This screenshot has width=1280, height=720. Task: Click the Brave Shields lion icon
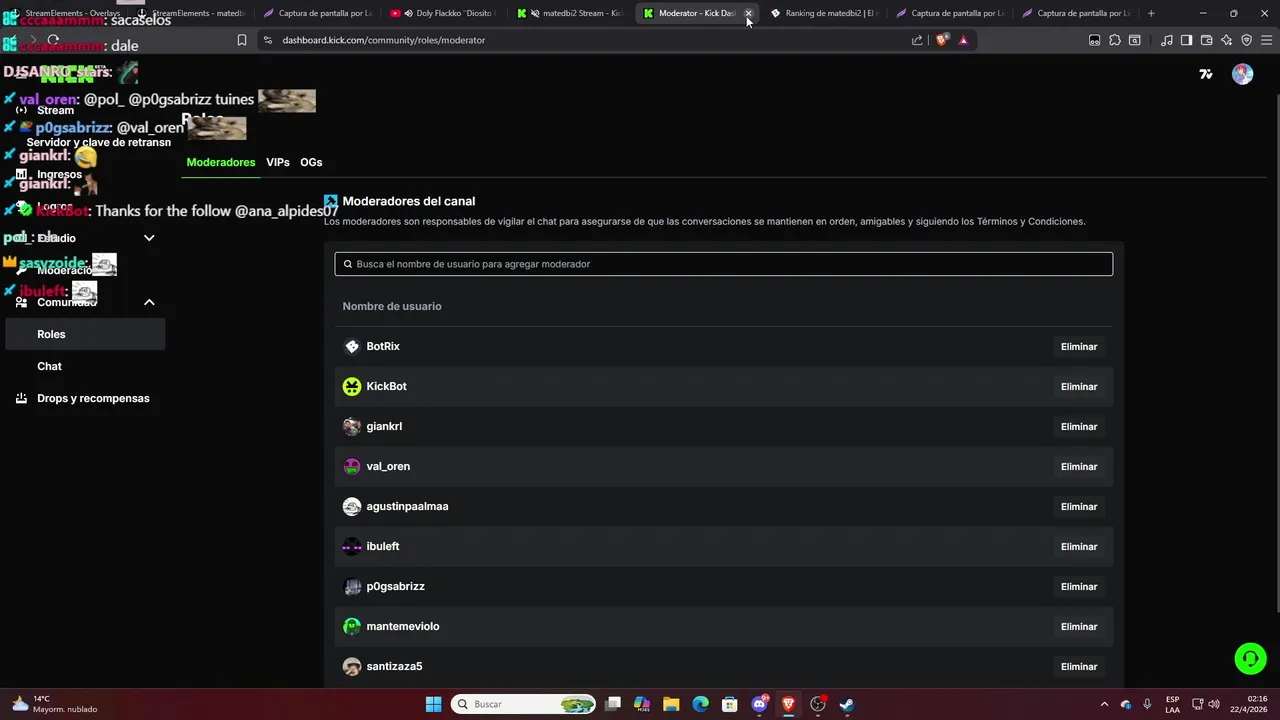(942, 40)
